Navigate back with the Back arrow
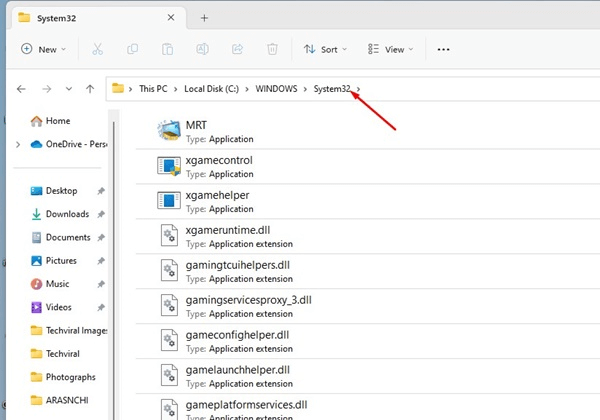Image resolution: width=600 pixels, height=420 pixels. pyautogui.click(x=21, y=89)
